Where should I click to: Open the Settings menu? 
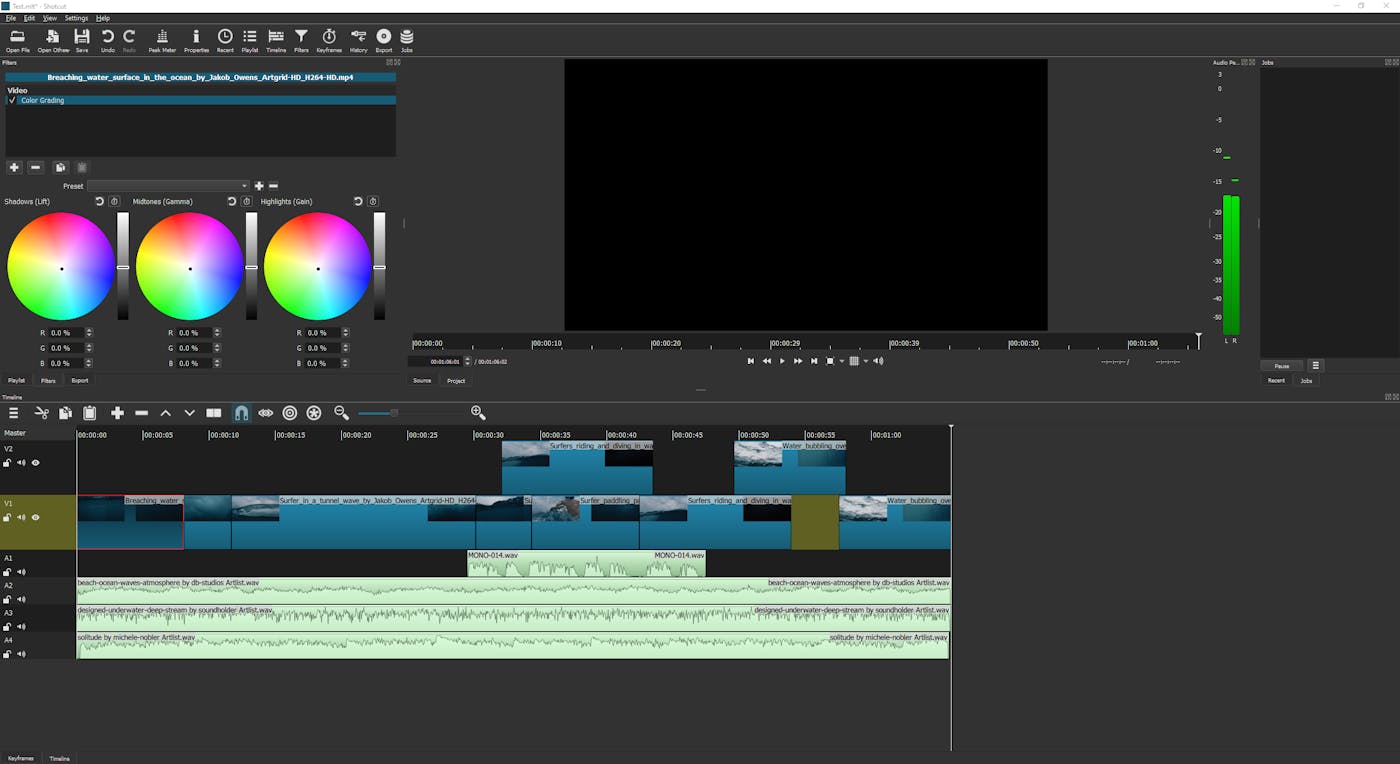coord(77,17)
